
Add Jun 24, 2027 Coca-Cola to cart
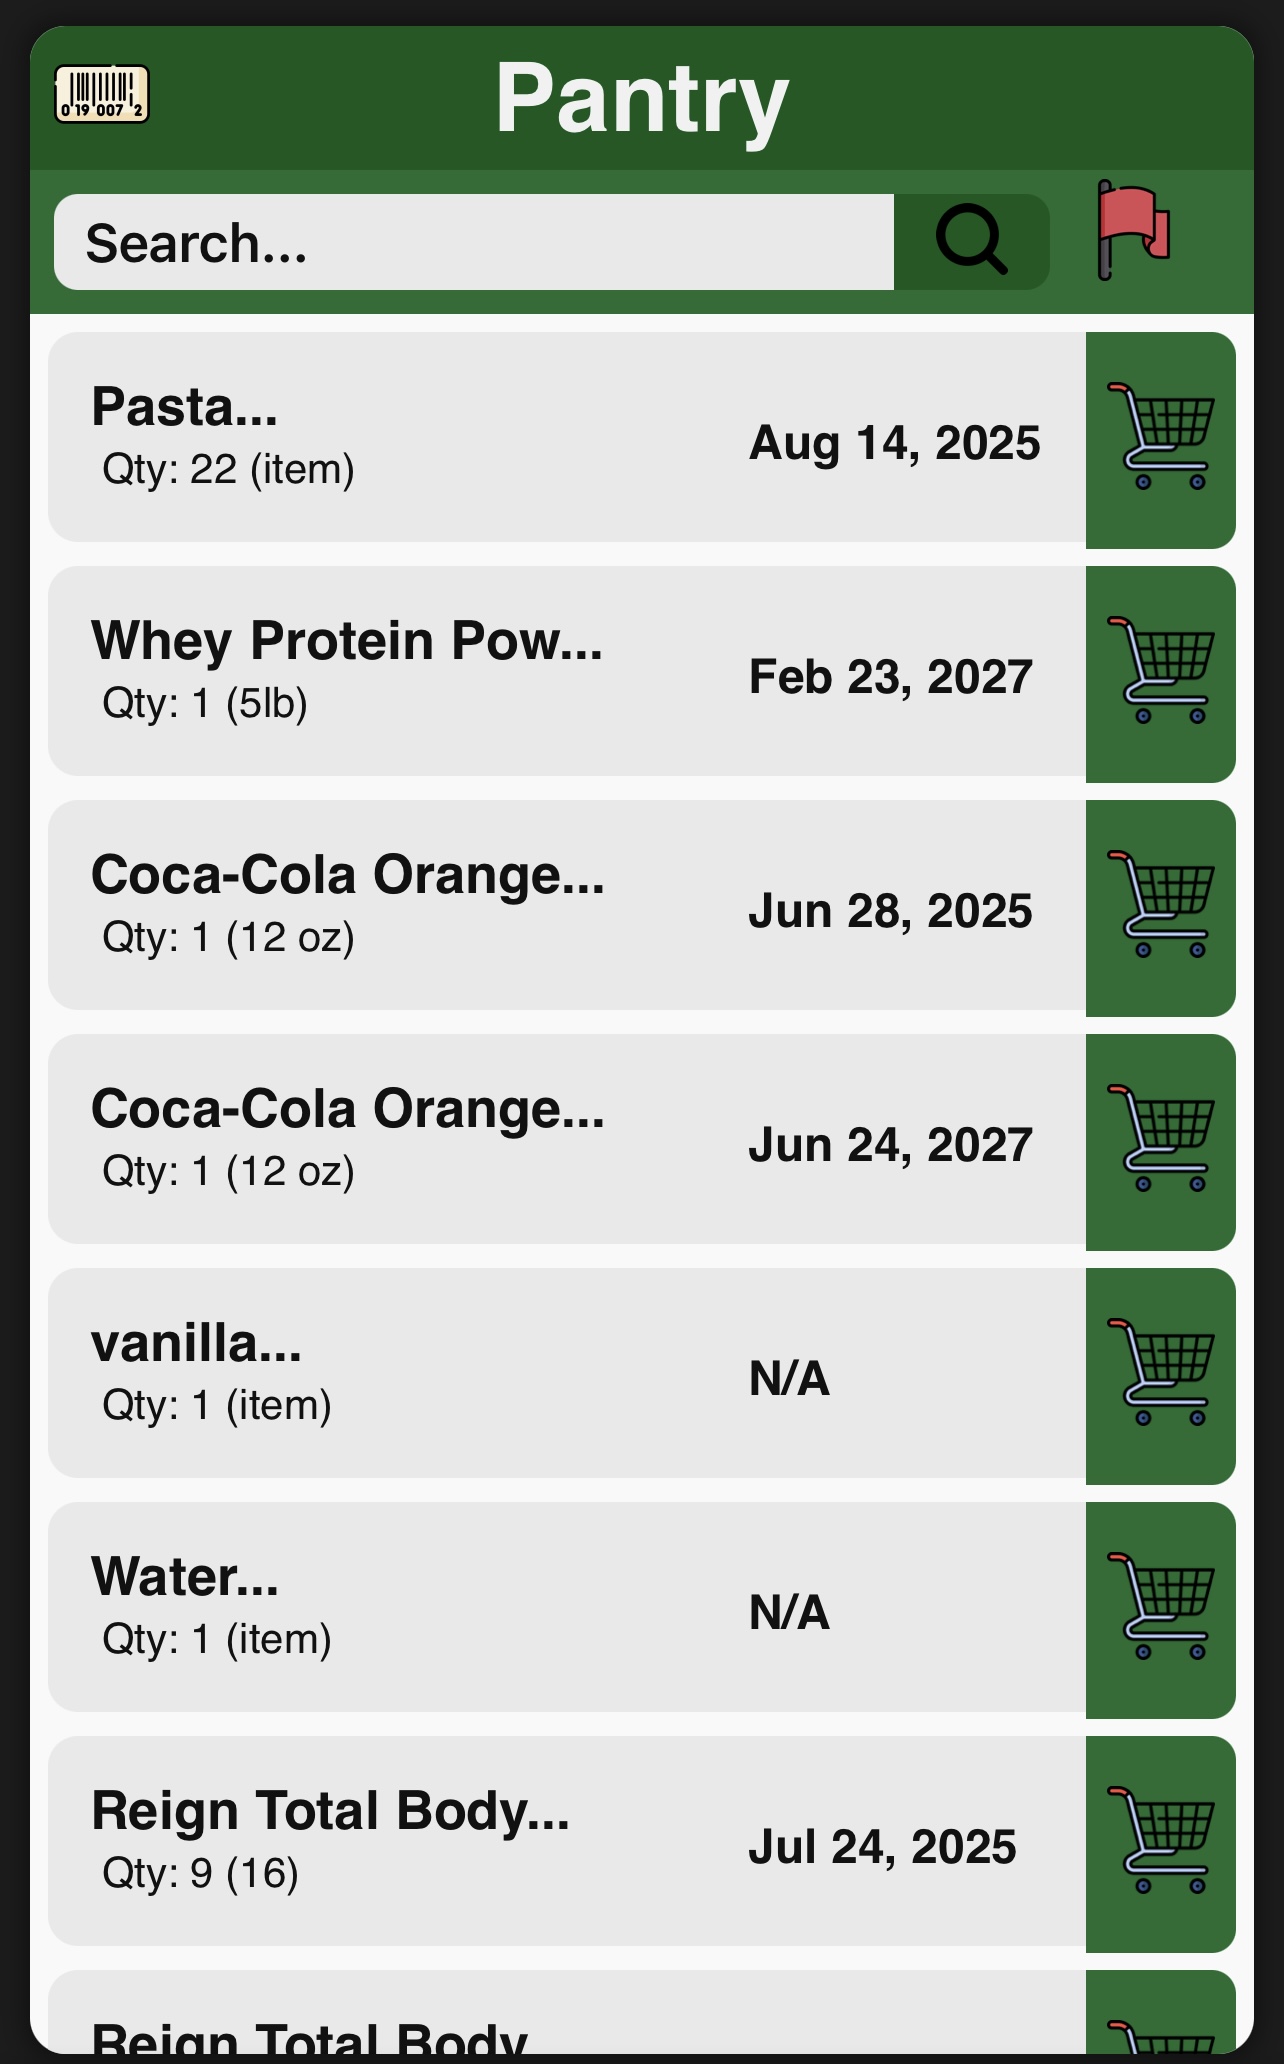tap(1160, 1142)
